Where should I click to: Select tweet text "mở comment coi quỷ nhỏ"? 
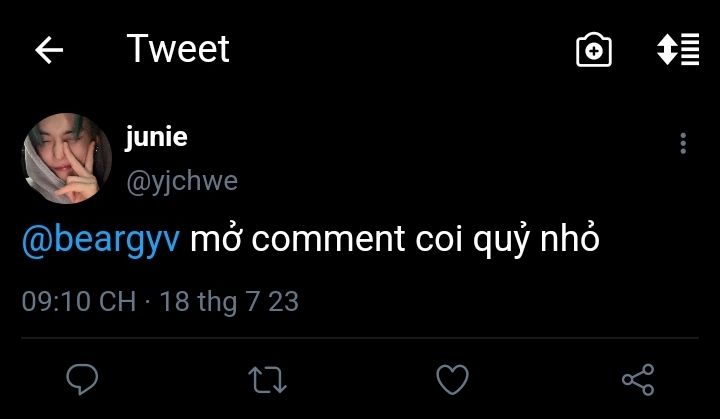tap(395, 240)
